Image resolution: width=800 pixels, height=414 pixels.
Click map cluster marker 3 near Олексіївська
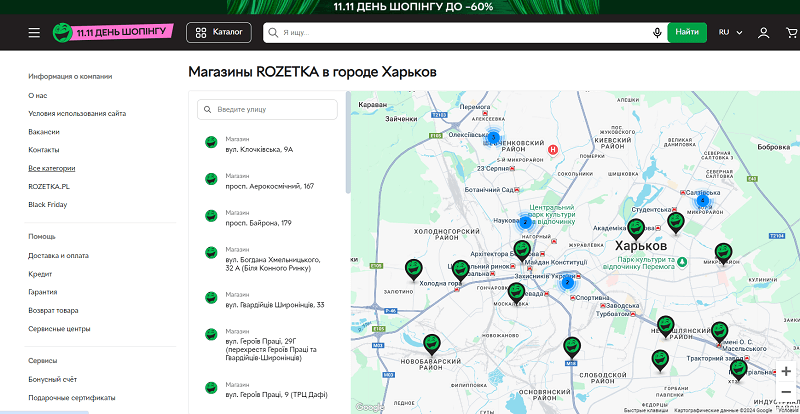click(x=493, y=137)
